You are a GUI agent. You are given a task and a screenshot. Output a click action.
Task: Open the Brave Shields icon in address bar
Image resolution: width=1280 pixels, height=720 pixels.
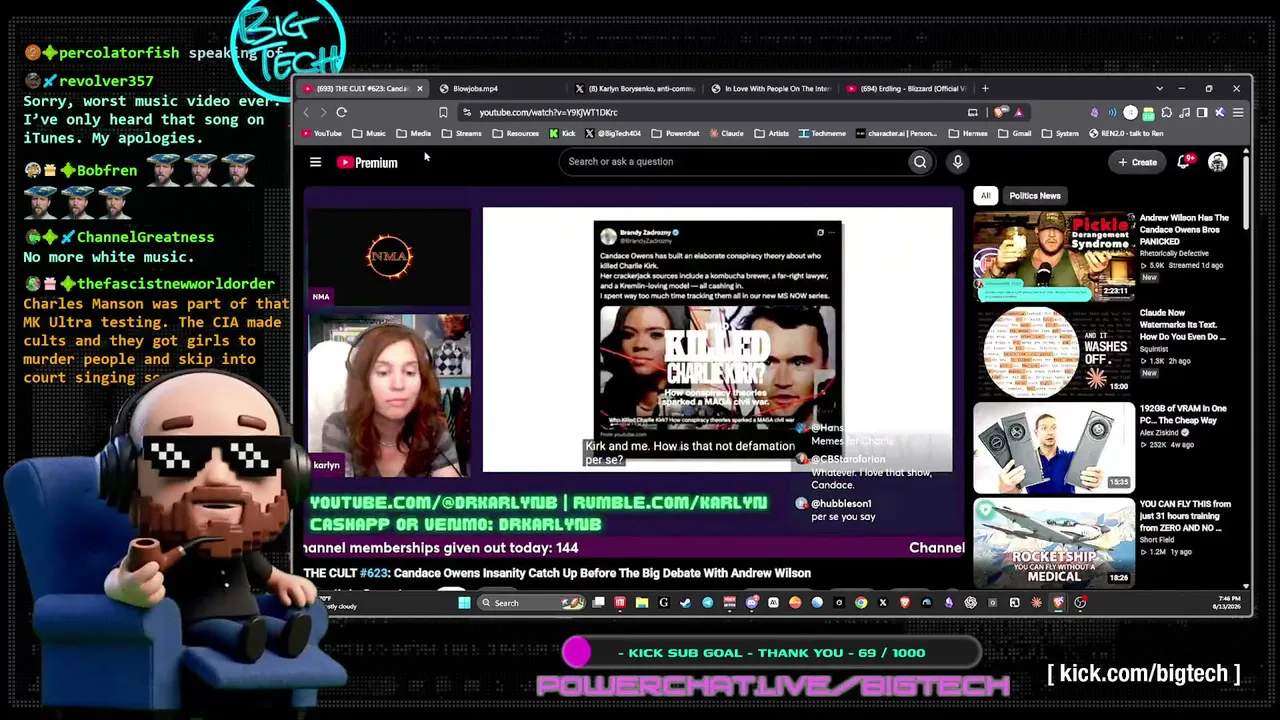1001,112
